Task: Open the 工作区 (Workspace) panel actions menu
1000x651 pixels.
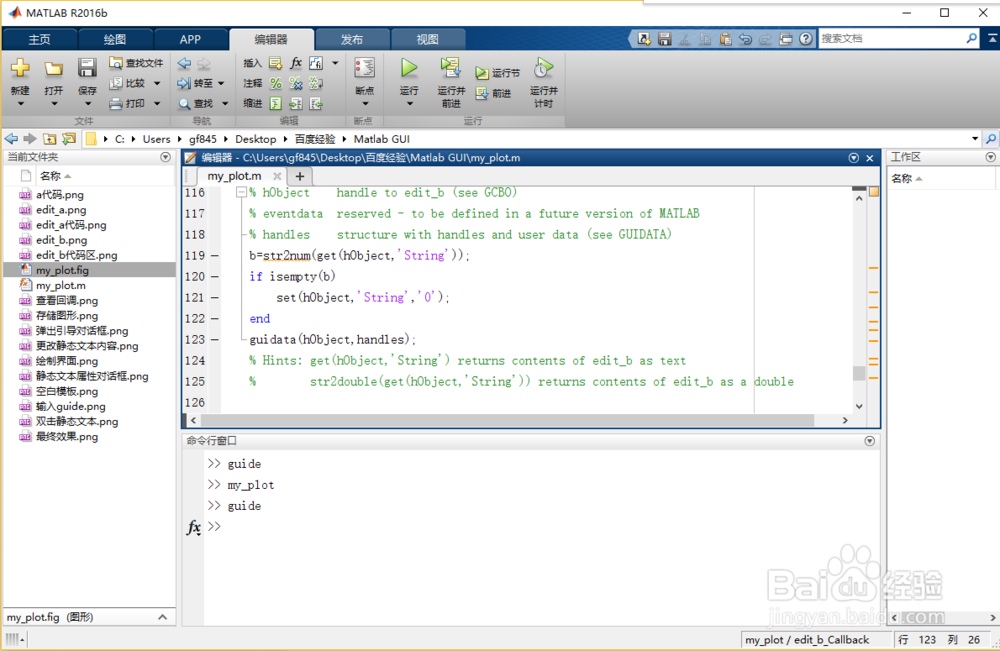Action: (990, 157)
